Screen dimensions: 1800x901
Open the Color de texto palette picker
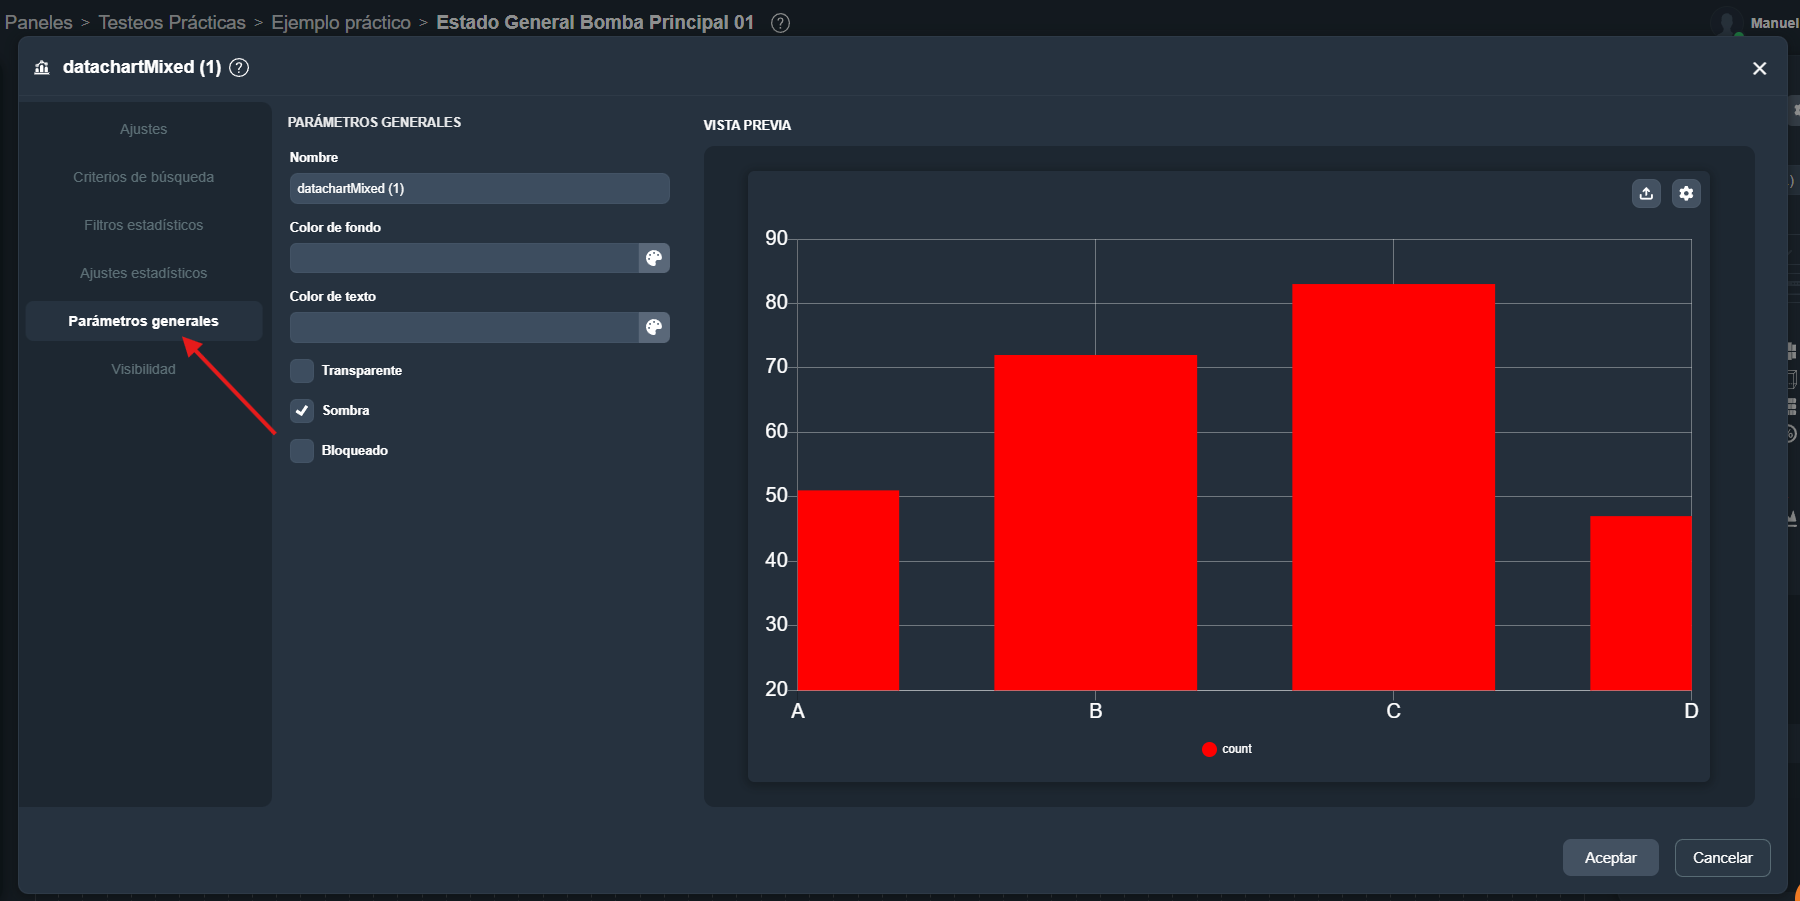tap(654, 327)
